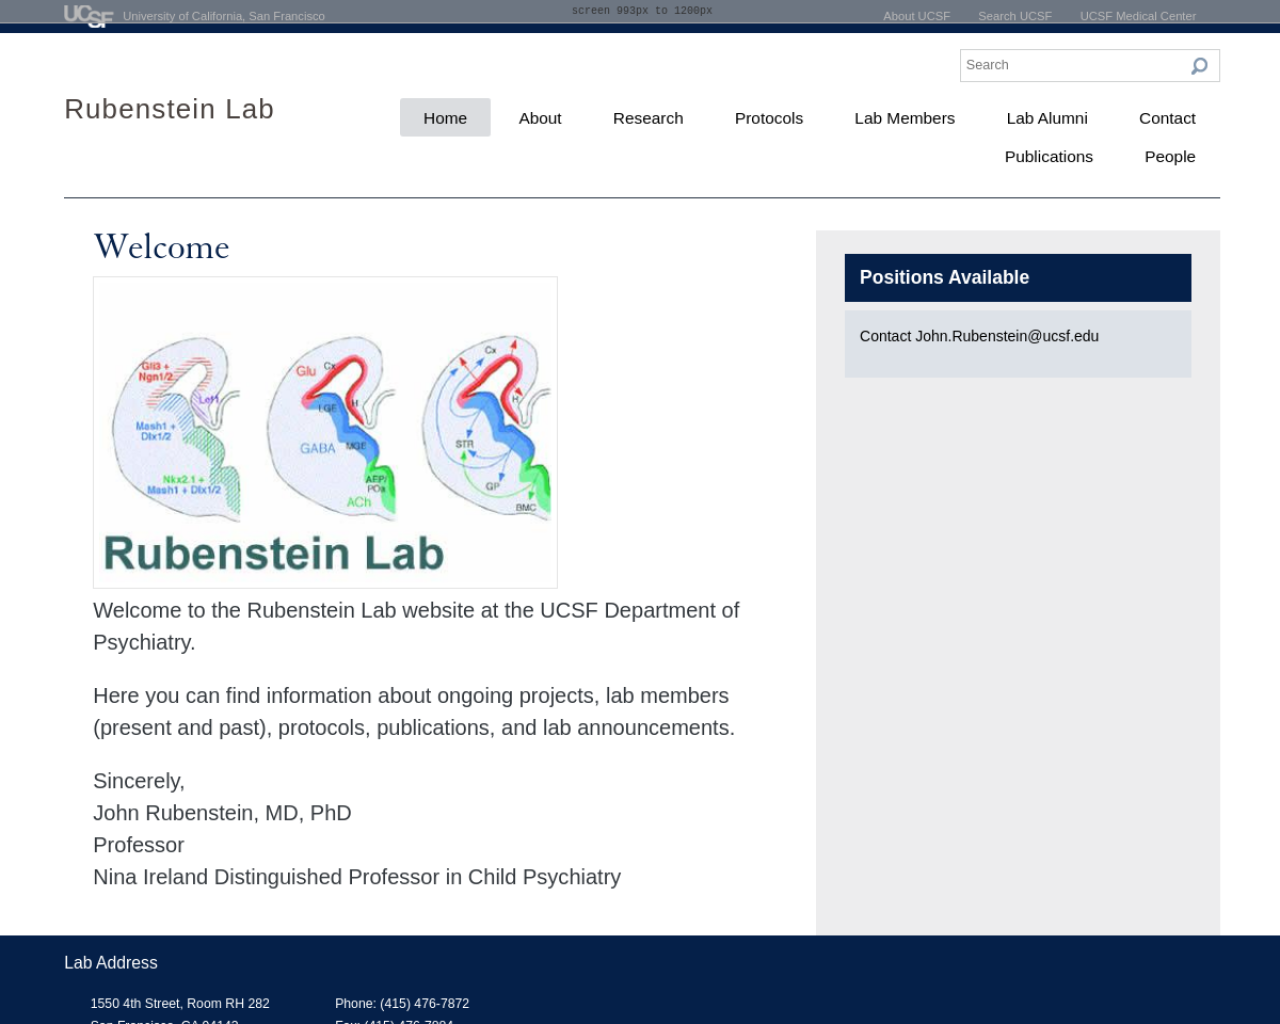Click the John Rubenstein, MD, PhD line
The height and width of the screenshot is (1024, 1280).
point(222,813)
